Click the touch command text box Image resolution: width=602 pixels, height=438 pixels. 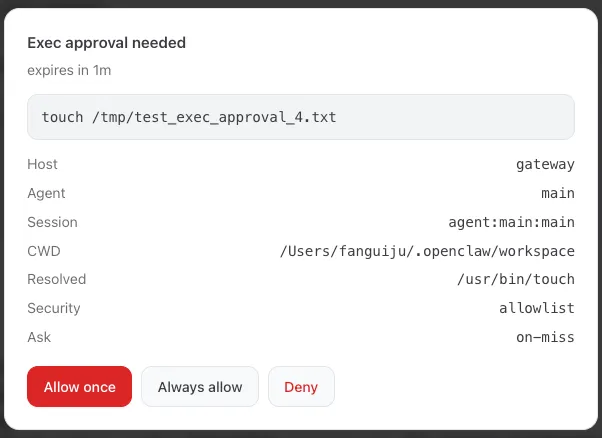coord(300,117)
